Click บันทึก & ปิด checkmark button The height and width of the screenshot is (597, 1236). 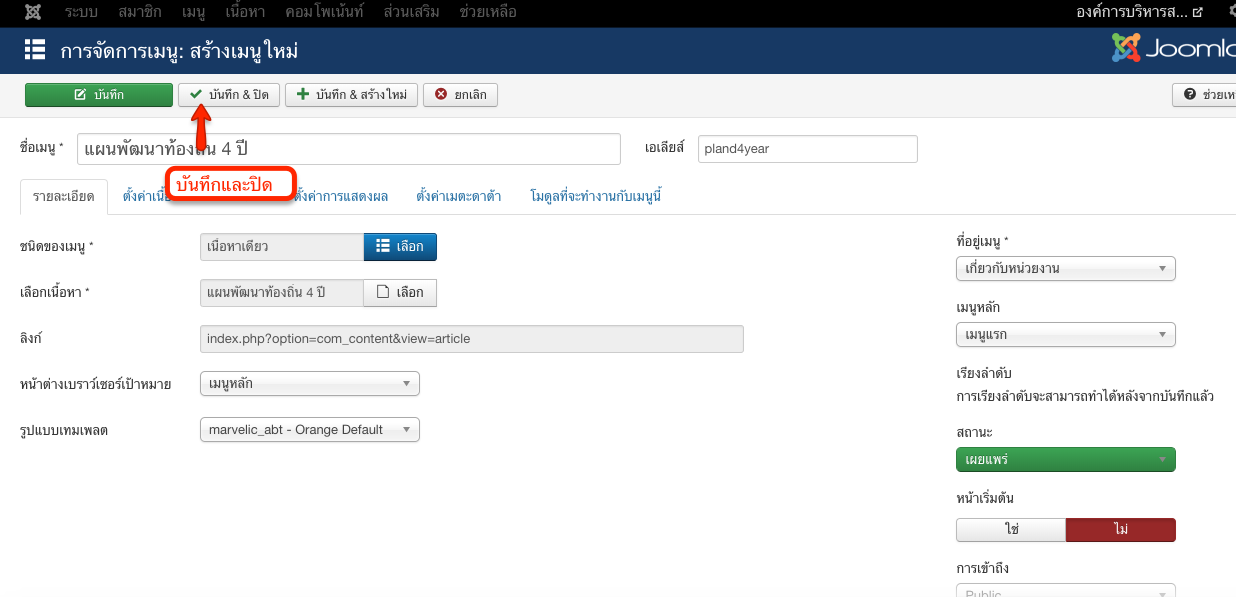click(x=229, y=95)
